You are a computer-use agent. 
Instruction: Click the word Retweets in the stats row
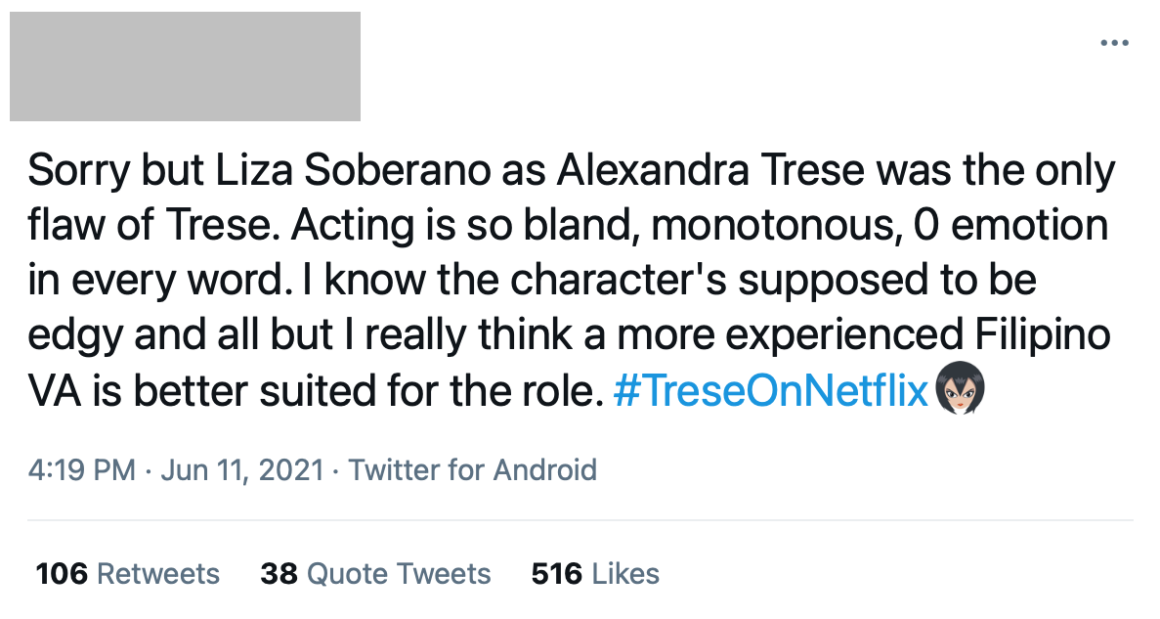coord(158,574)
